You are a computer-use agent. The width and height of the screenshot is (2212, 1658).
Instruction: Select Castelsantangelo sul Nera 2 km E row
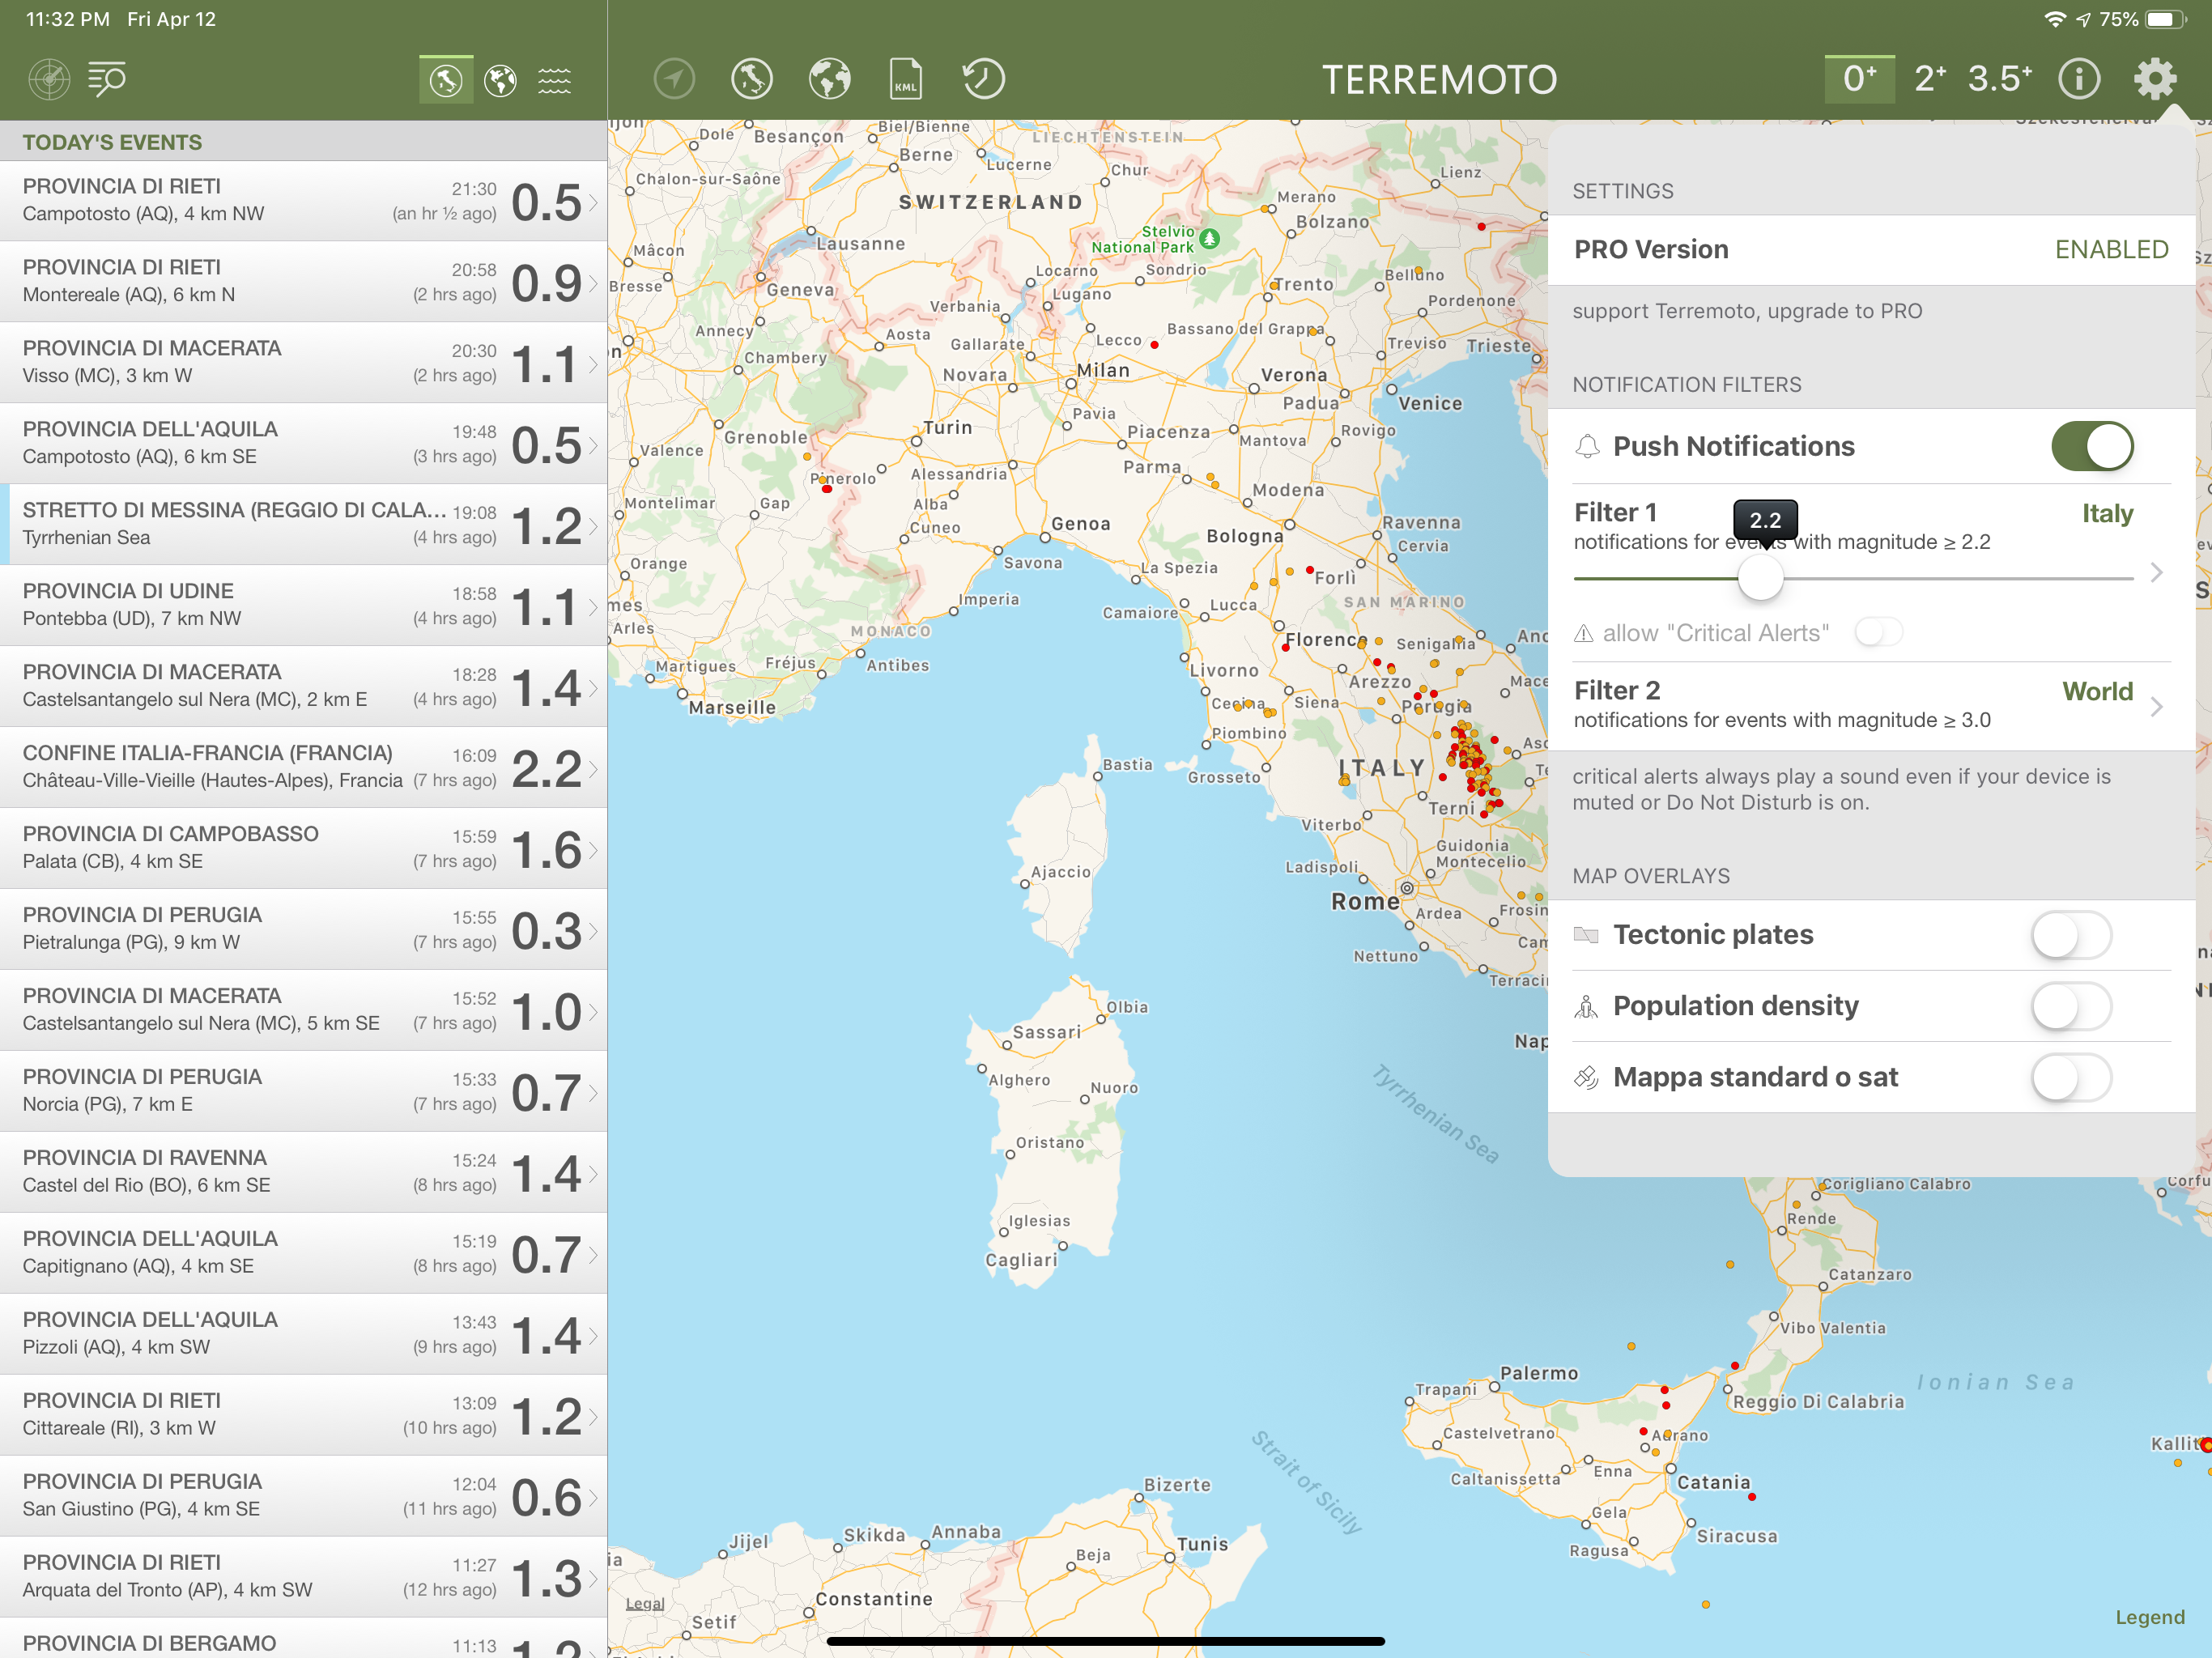(303, 687)
